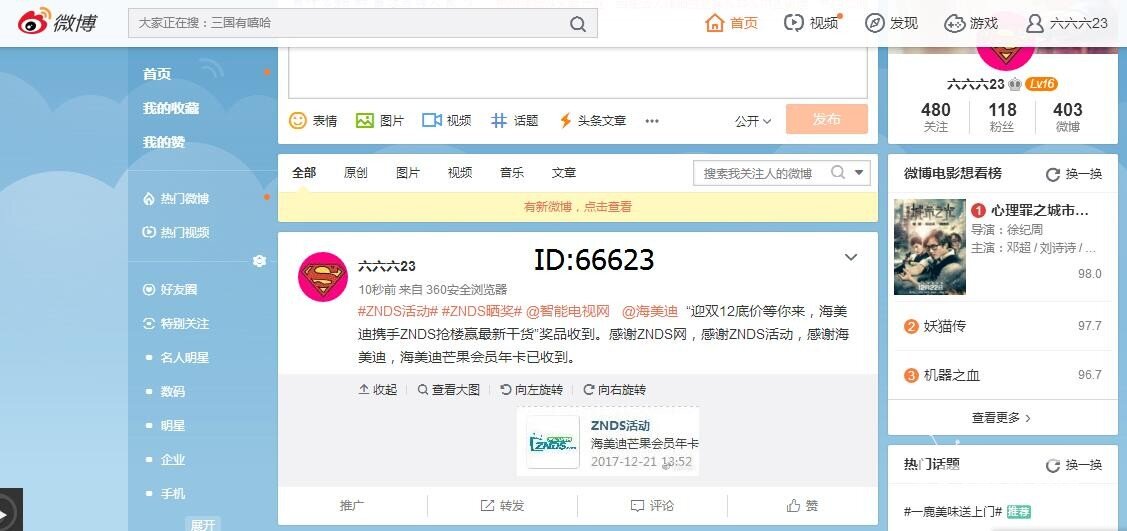Click 查看更多 in movie ranking
Image resolution: width=1127 pixels, height=531 pixels.
click(1001, 417)
